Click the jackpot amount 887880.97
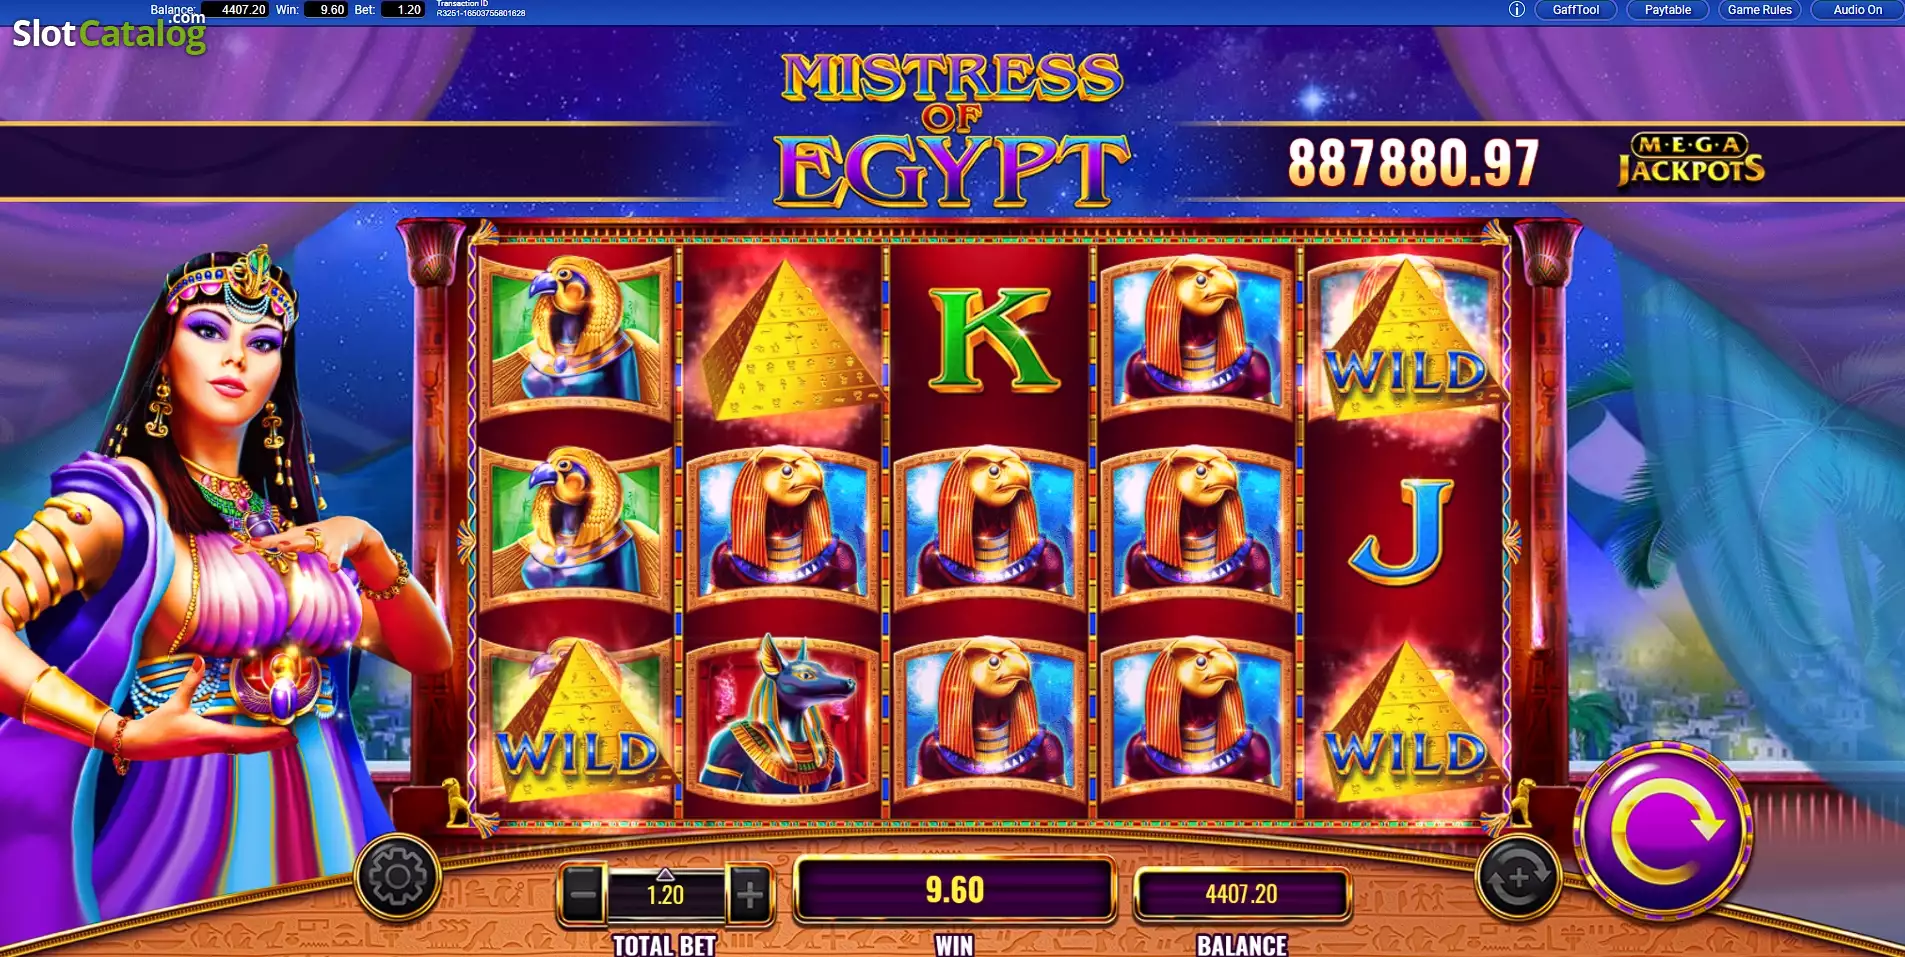Screen dimensions: 1905x957 1412,163
